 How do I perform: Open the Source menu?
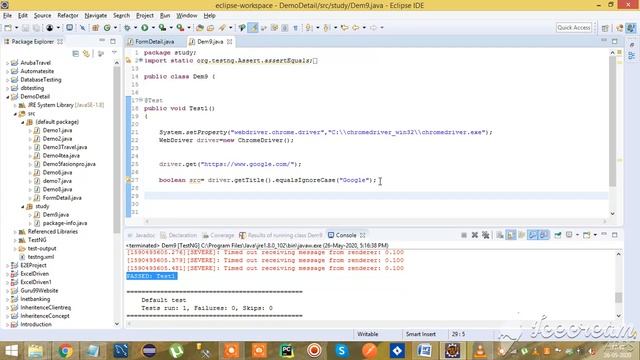click(x=42, y=16)
